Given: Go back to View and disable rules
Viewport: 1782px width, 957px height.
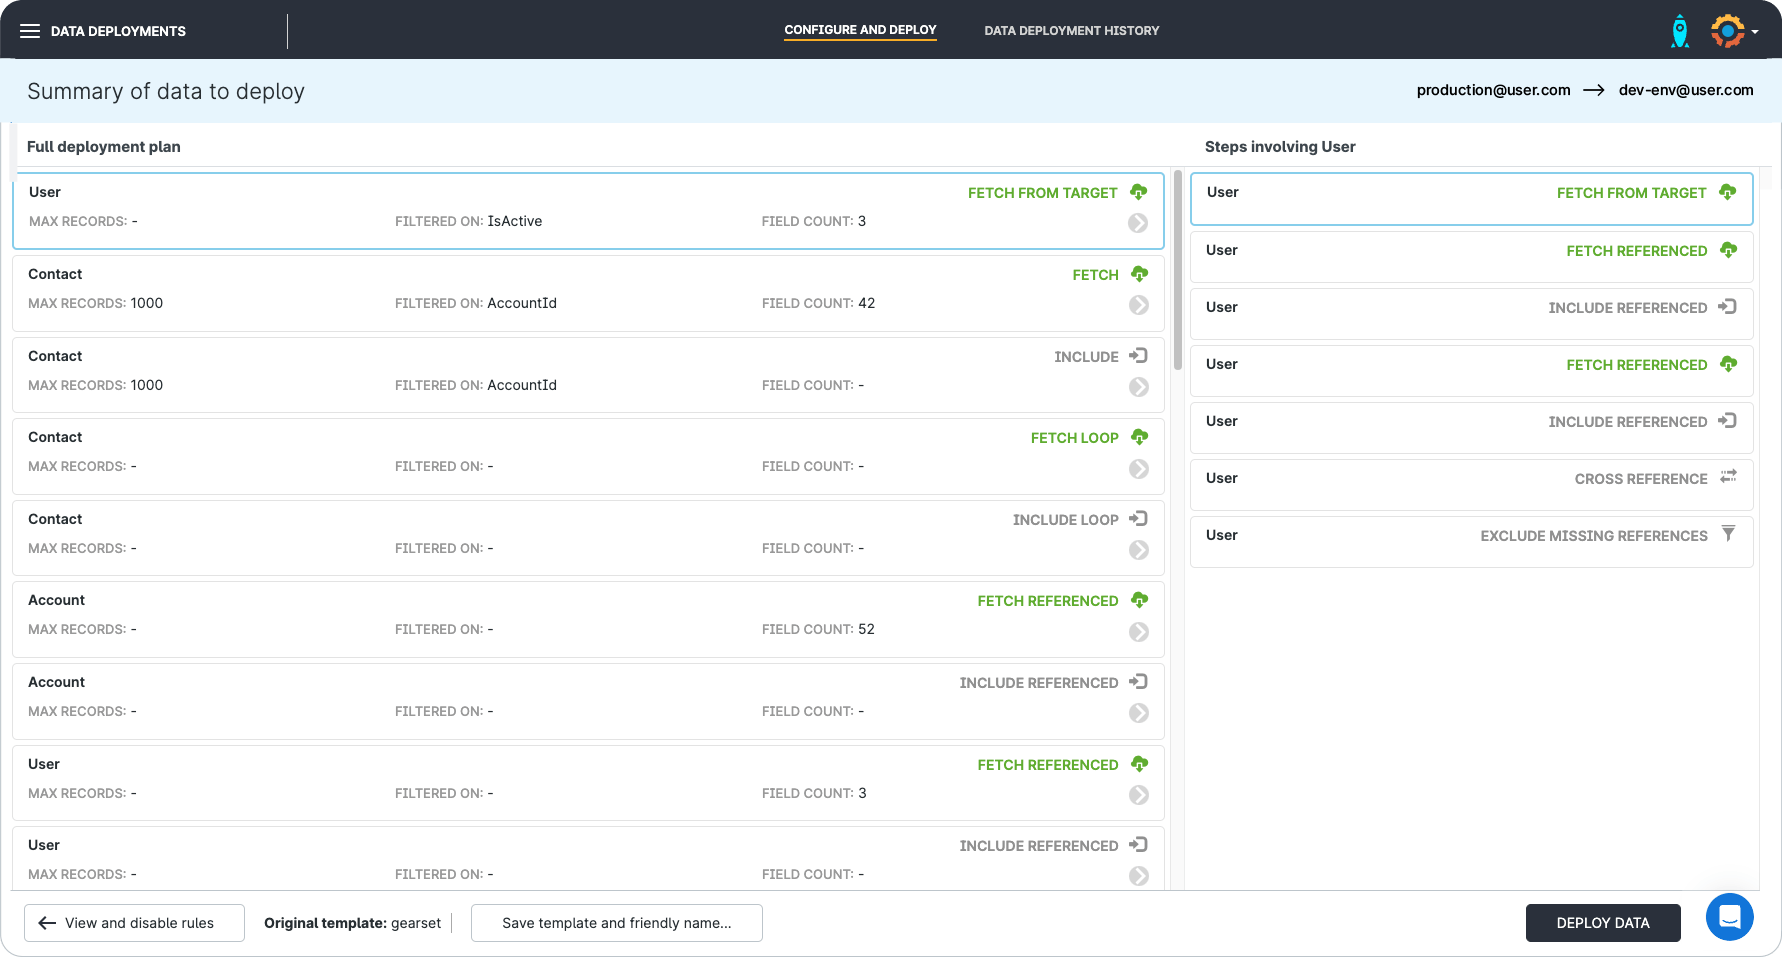Looking at the screenshot, I should (134, 923).
